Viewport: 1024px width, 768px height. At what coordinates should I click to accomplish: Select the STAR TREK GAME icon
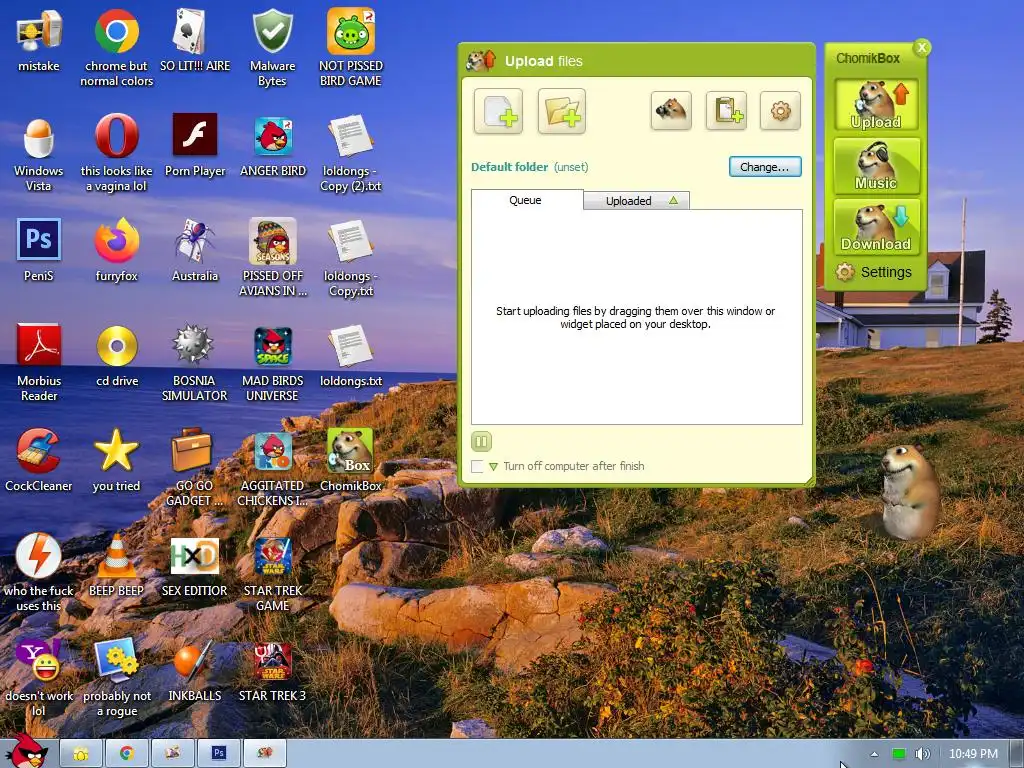click(272, 573)
